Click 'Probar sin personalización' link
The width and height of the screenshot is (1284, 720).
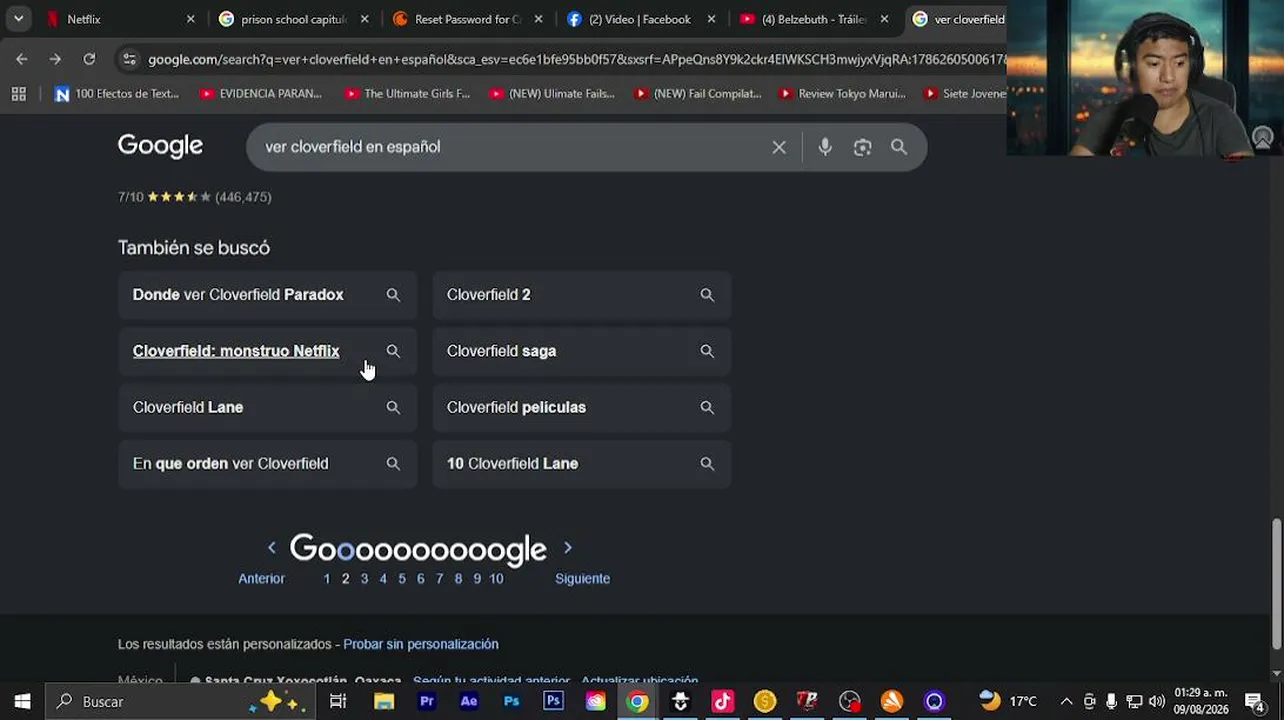pyautogui.click(x=421, y=644)
